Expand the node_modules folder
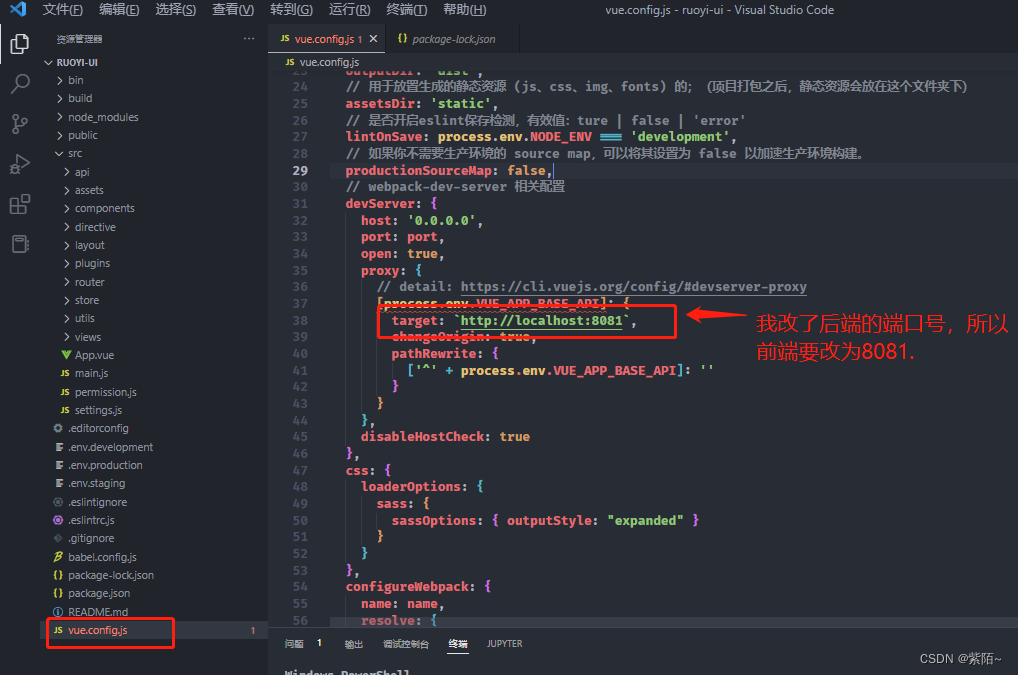The image size is (1018, 675). pos(60,117)
